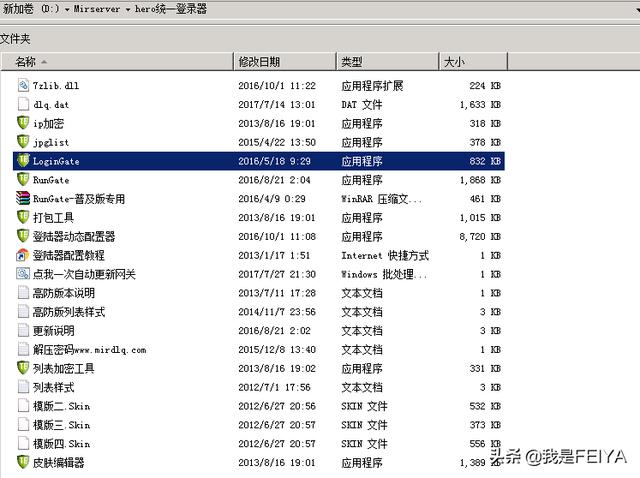640x478 pixels.
Task: Click the 应用程序扩展 type cell
Action: (372, 86)
